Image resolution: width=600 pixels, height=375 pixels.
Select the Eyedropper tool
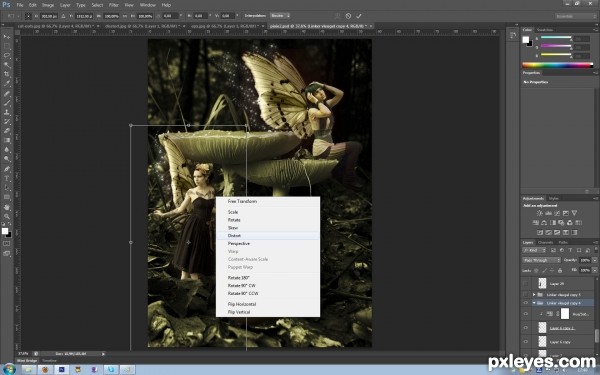[x=7, y=84]
